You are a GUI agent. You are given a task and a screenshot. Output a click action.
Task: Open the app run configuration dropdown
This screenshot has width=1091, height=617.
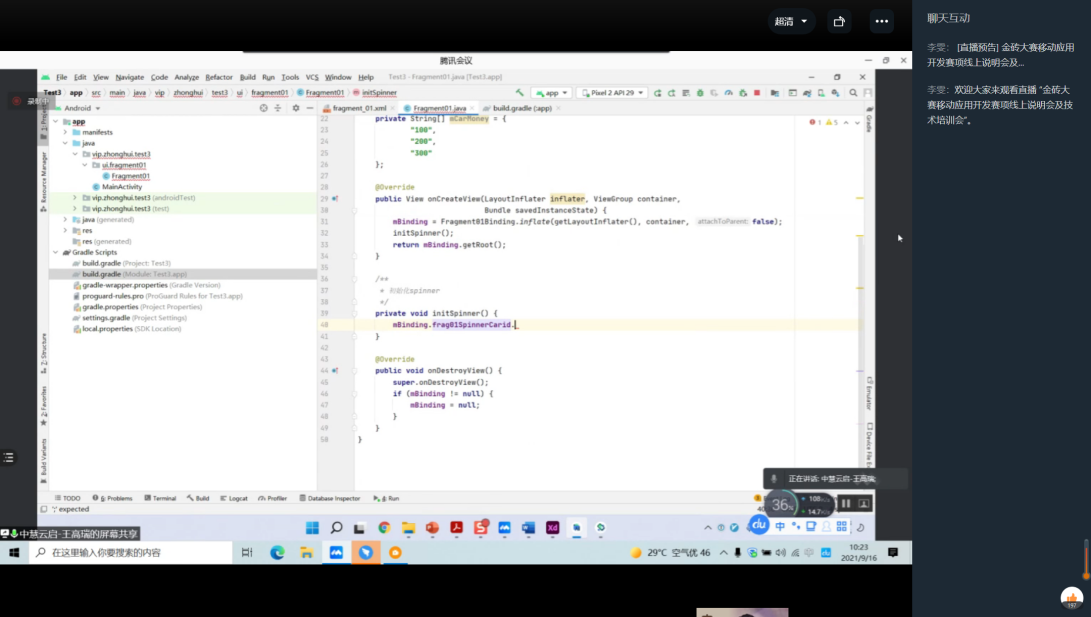coord(552,93)
